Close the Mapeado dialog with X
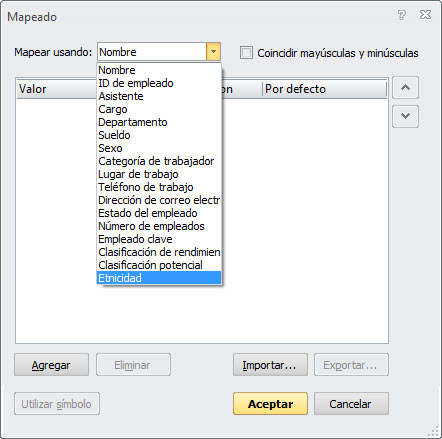Screen dimensions: 442x439 [x=425, y=15]
